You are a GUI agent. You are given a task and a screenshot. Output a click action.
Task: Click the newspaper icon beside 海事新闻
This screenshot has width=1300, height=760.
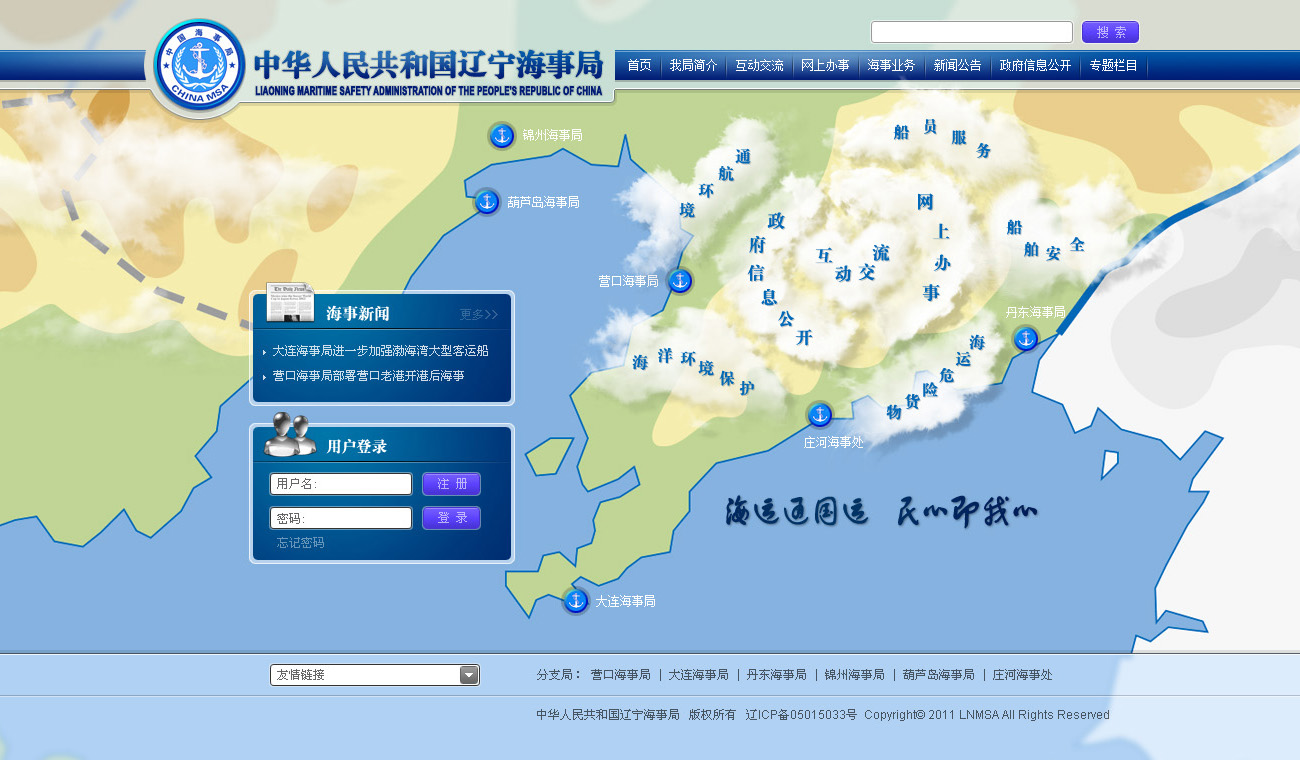pyautogui.click(x=290, y=303)
